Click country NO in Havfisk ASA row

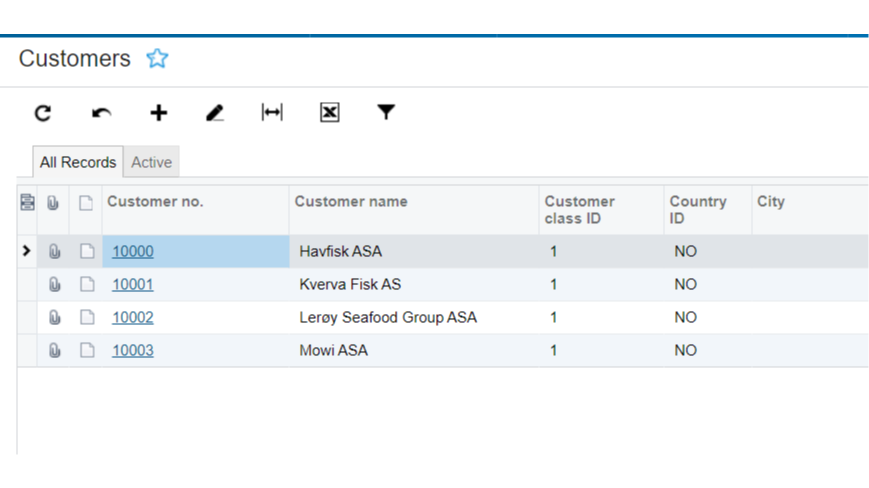point(686,251)
